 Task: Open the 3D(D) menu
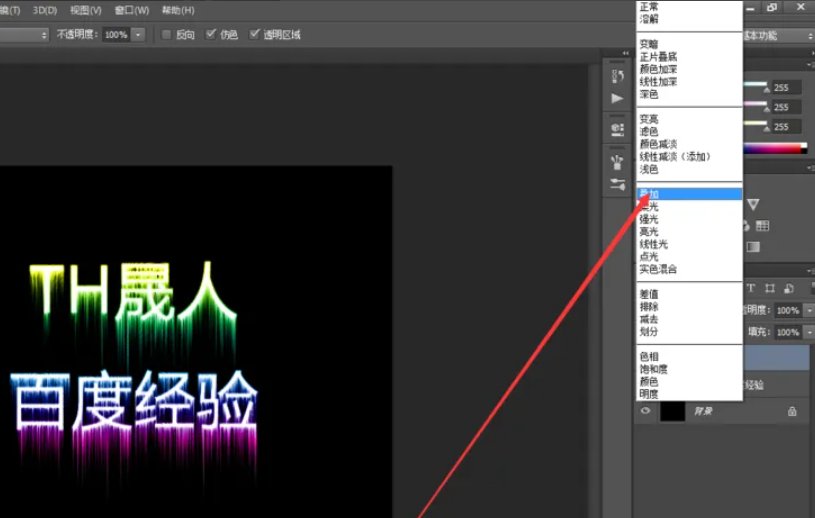click(x=45, y=10)
